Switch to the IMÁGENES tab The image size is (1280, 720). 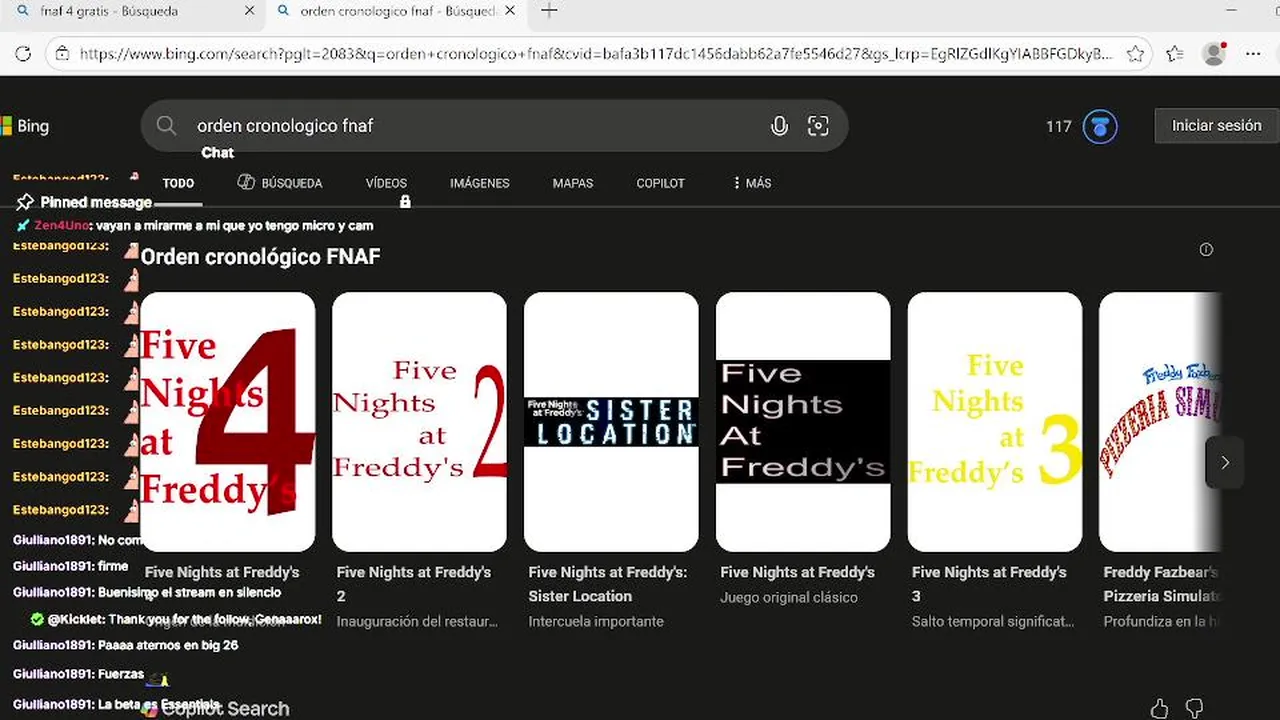click(x=480, y=183)
